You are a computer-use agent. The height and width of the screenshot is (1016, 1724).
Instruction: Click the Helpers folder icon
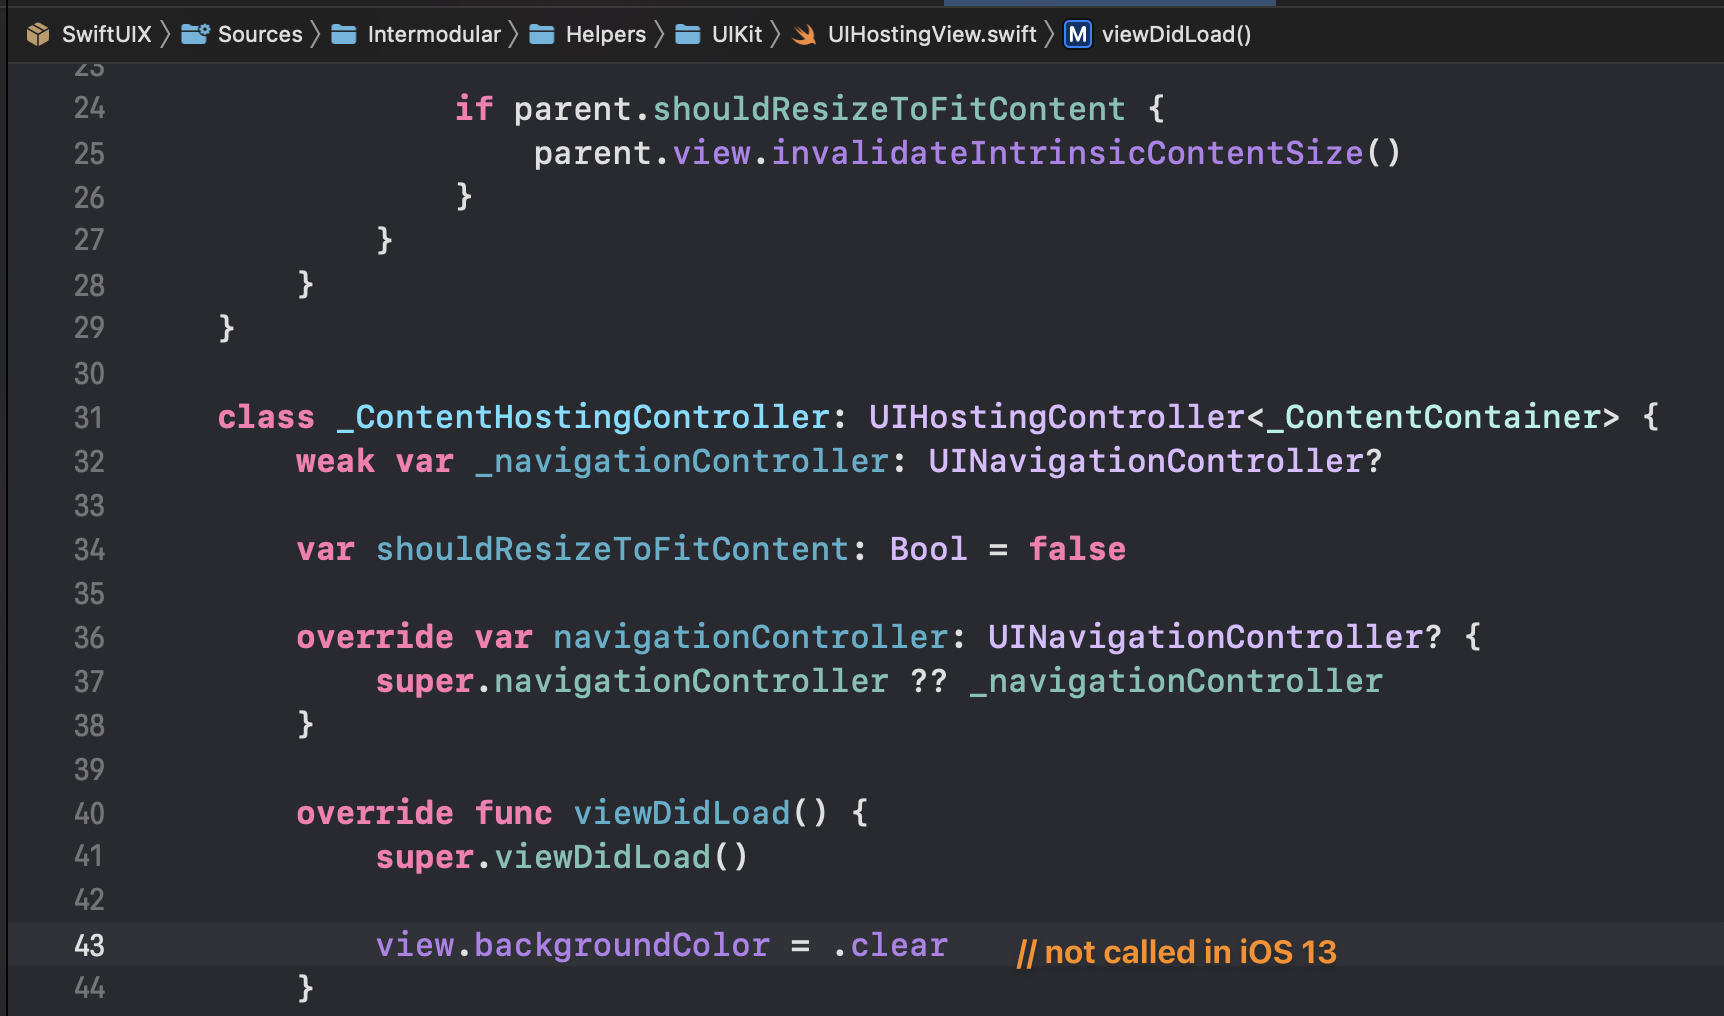(x=543, y=33)
